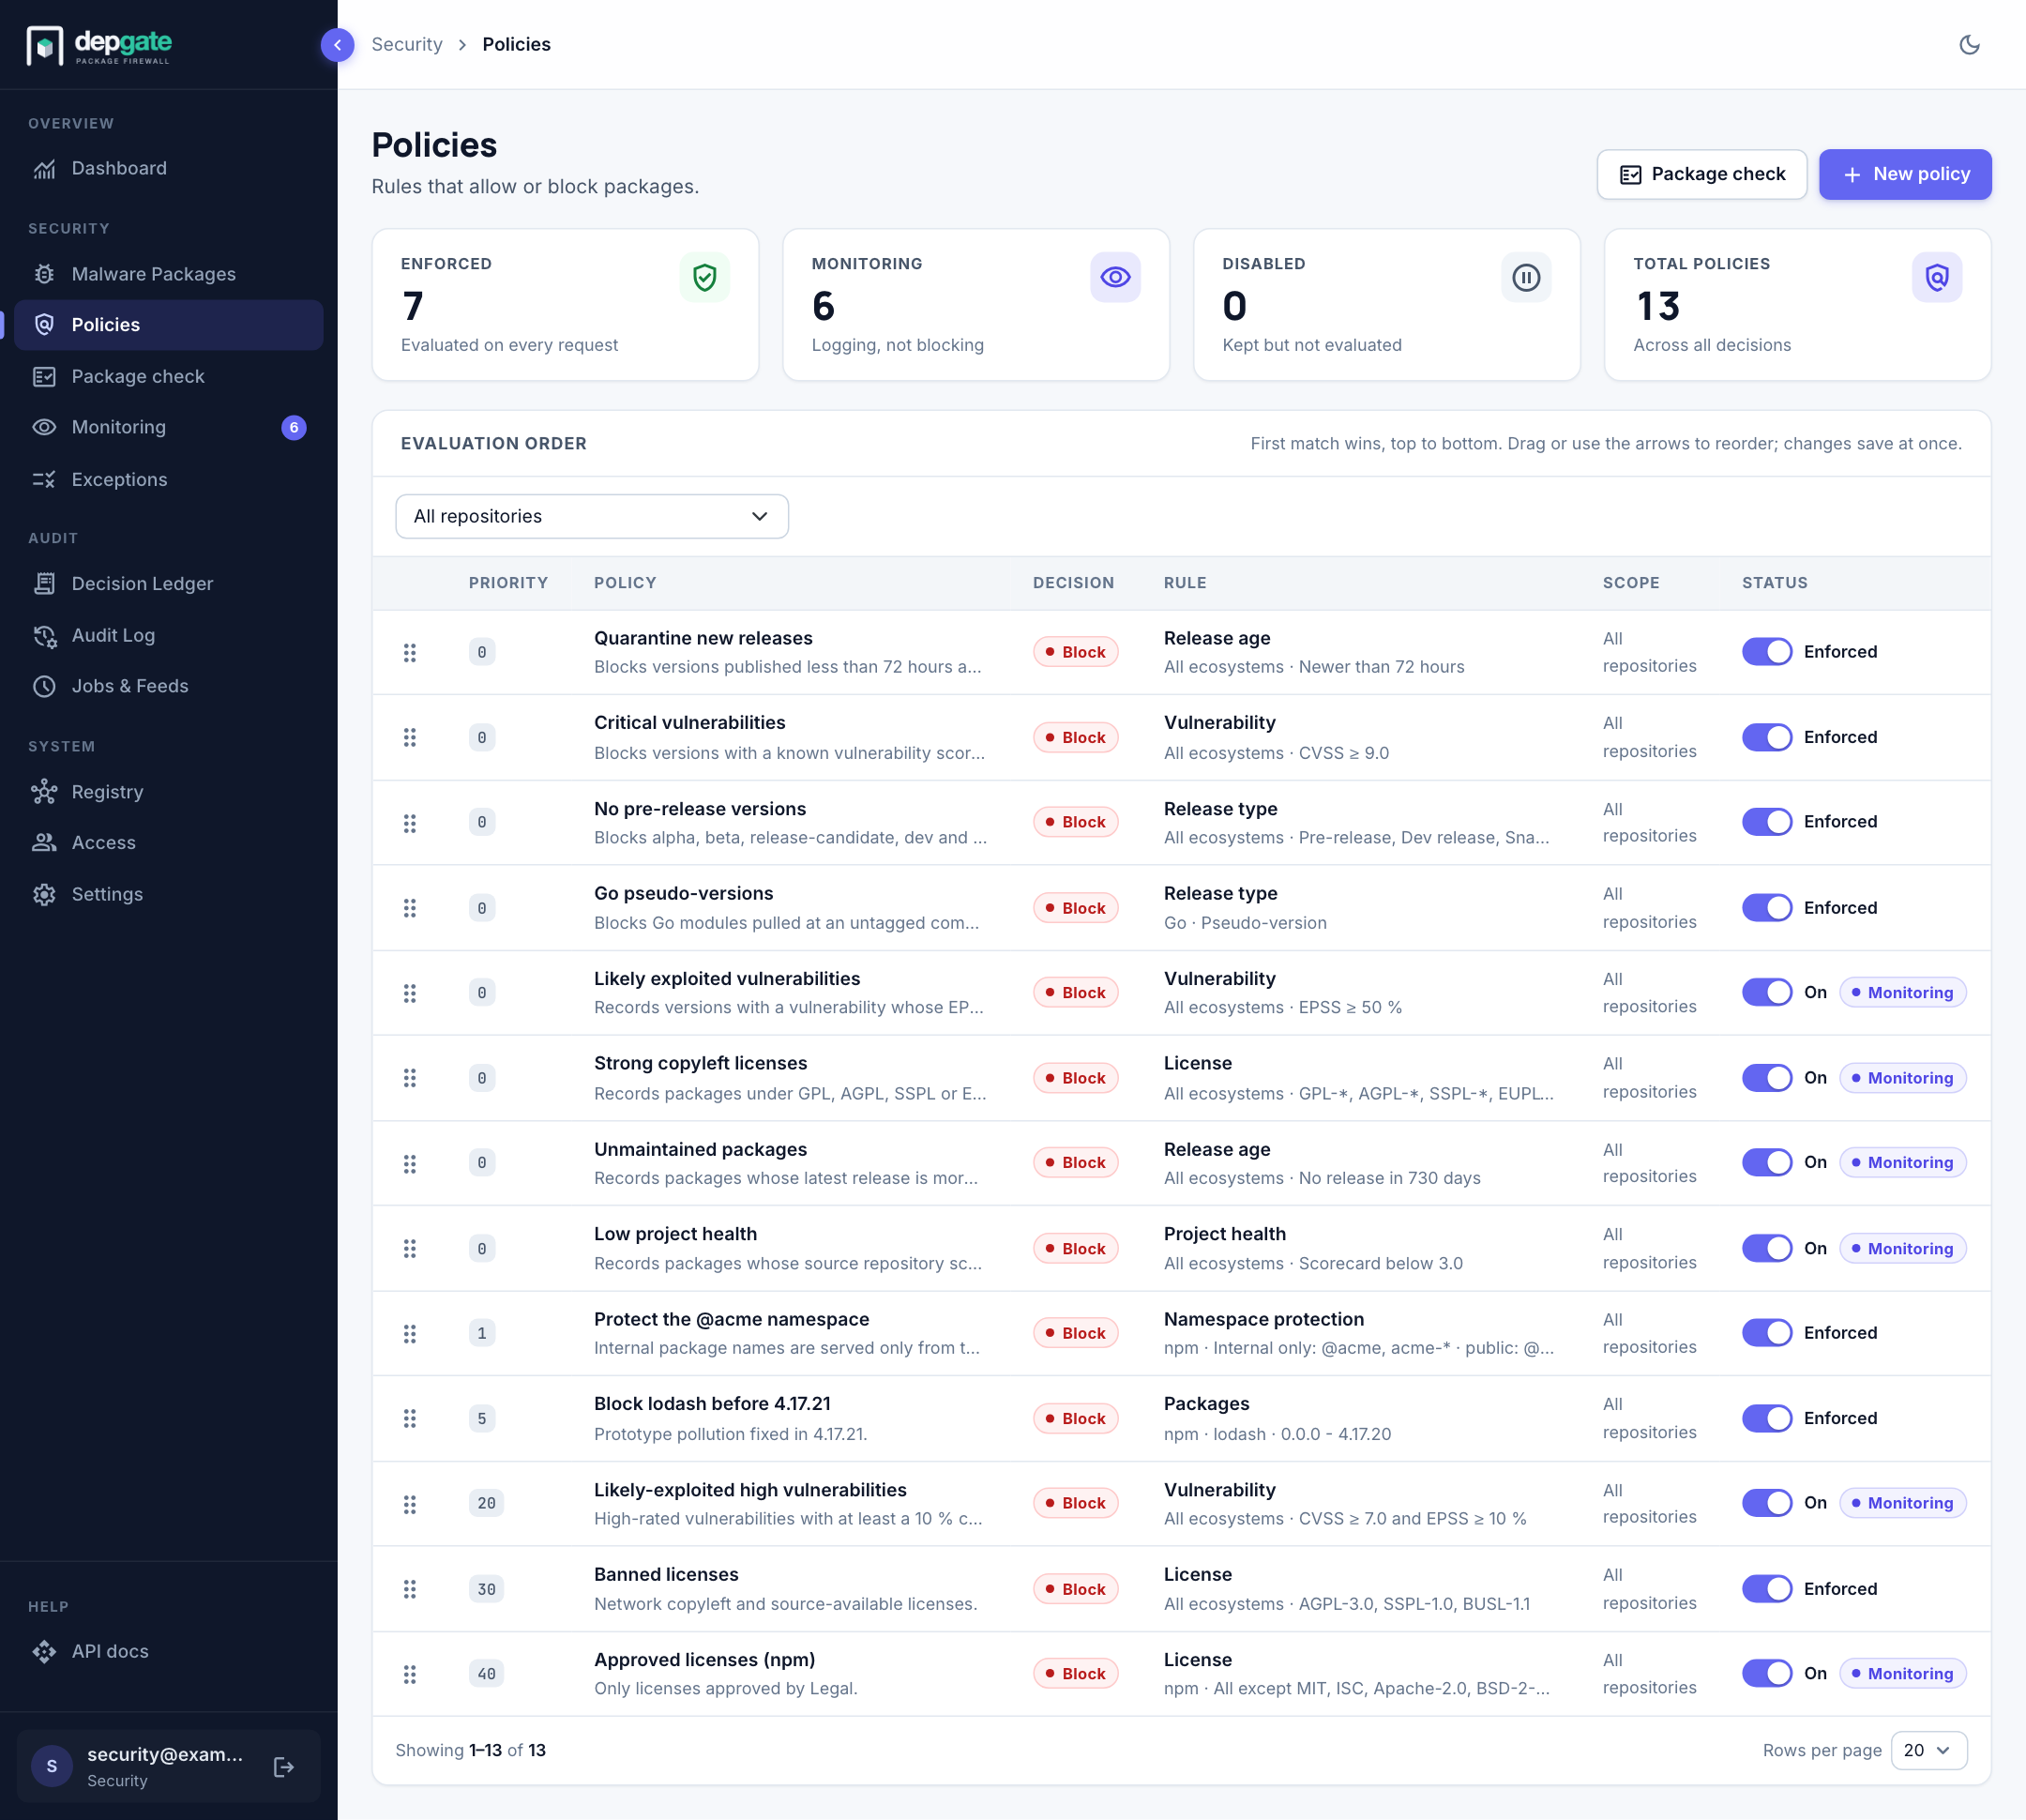2026x1820 pixels.
Task: Open the Rows per page dropdown
Action: [x=1928, y=1750]
